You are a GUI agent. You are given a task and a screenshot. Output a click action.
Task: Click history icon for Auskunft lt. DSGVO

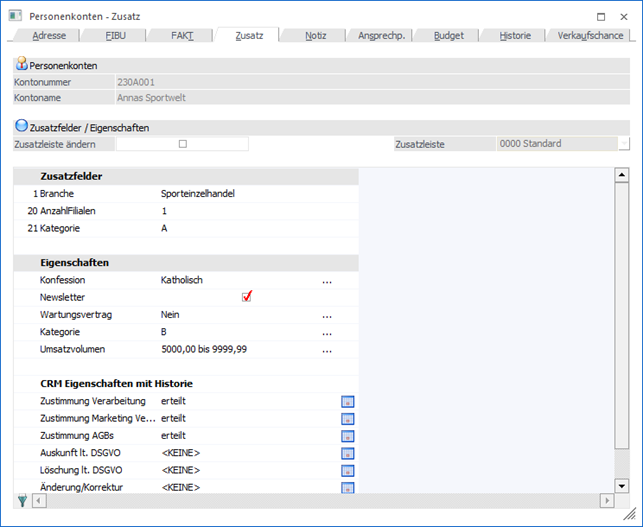point(348,453)
